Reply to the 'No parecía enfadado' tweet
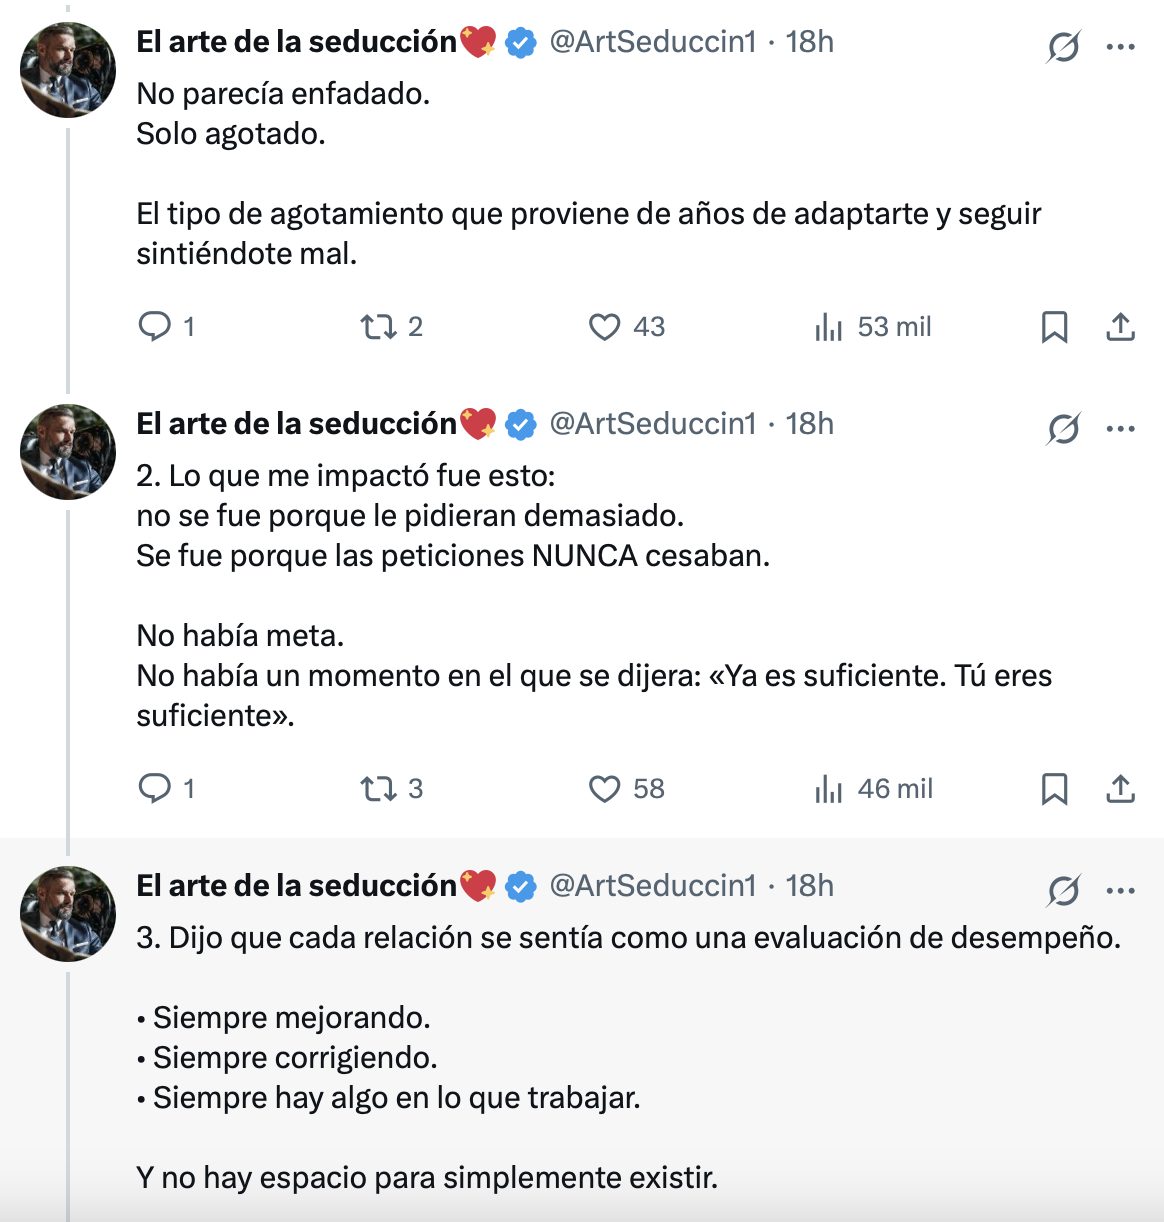Viewport: 1164px width, 1222px height. pyautogui.click(x=155, y=327)
